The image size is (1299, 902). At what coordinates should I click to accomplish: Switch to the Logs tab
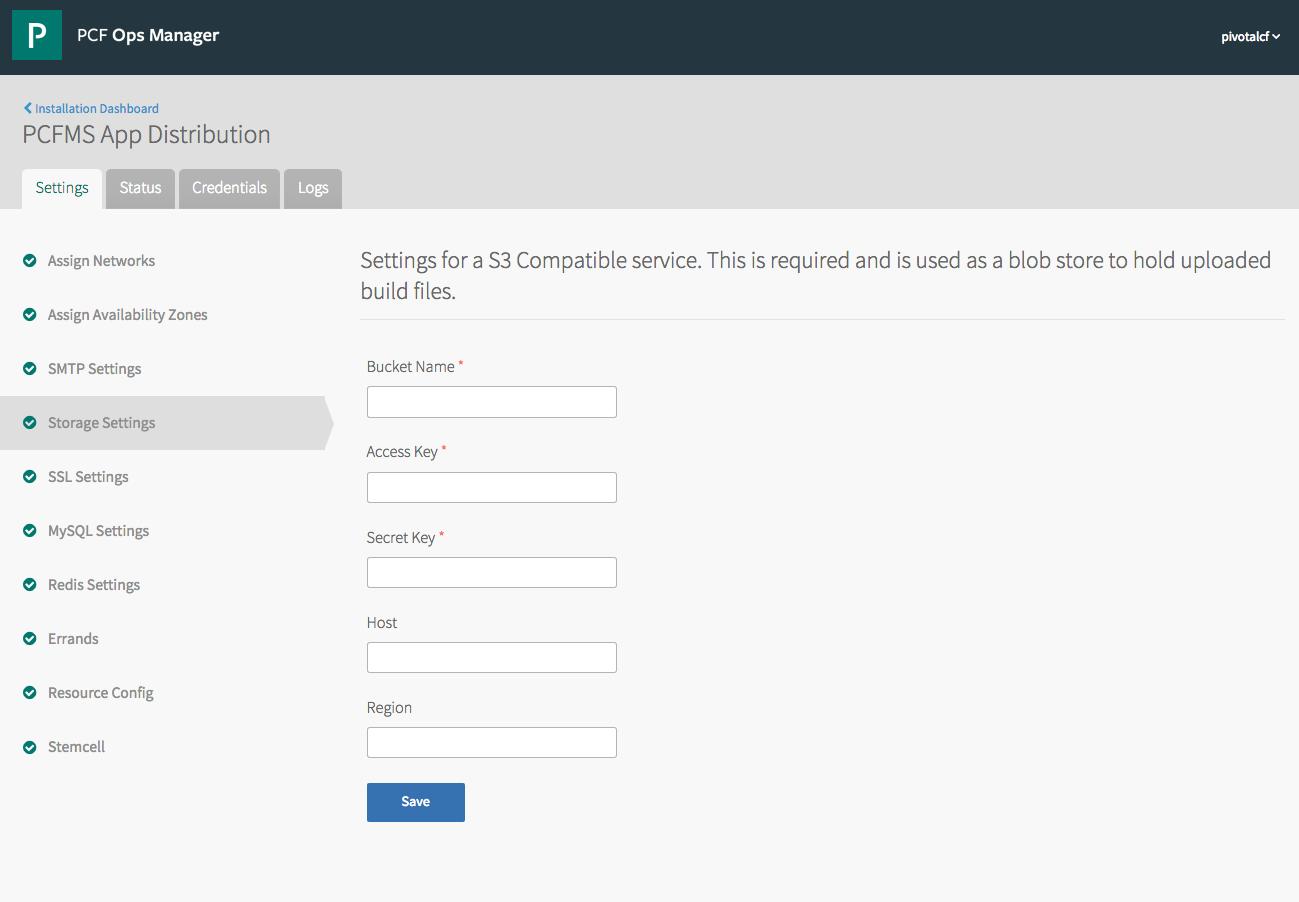313,188
